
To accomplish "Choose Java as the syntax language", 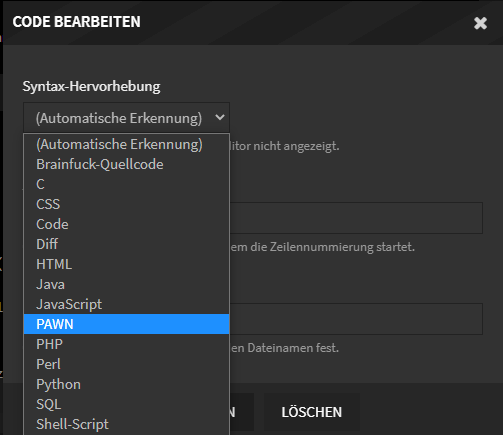I will click(126, 284).
